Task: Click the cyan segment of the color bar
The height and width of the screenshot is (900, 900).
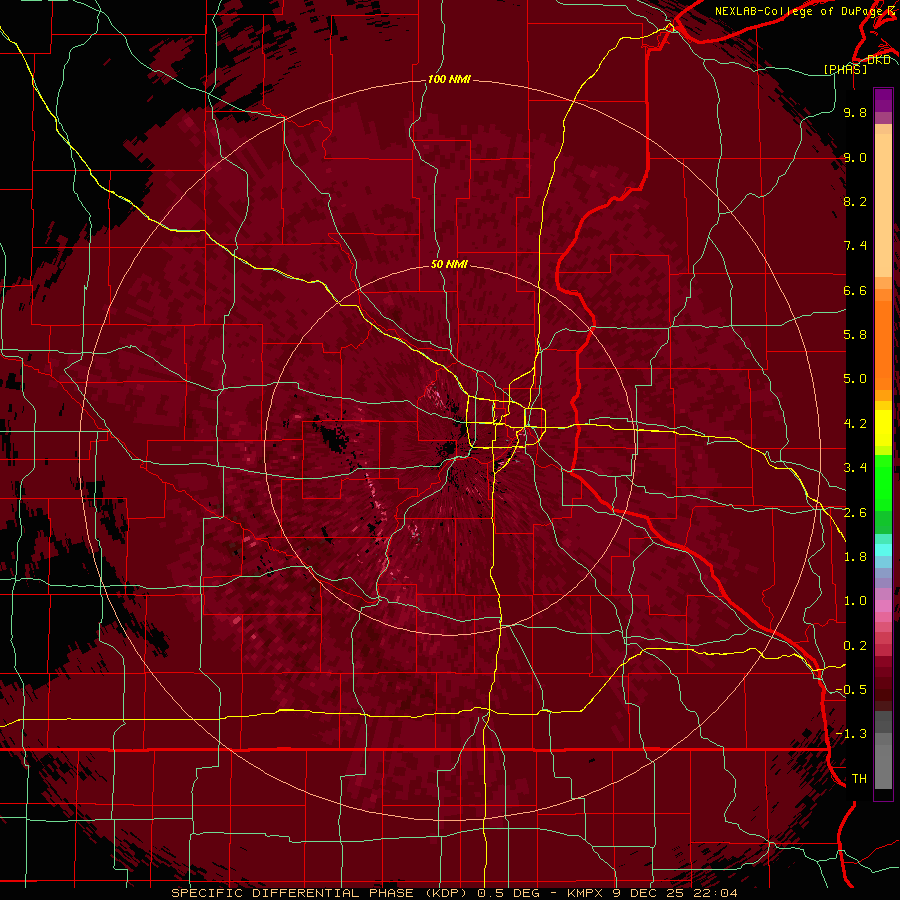Action: coord(883,549)
